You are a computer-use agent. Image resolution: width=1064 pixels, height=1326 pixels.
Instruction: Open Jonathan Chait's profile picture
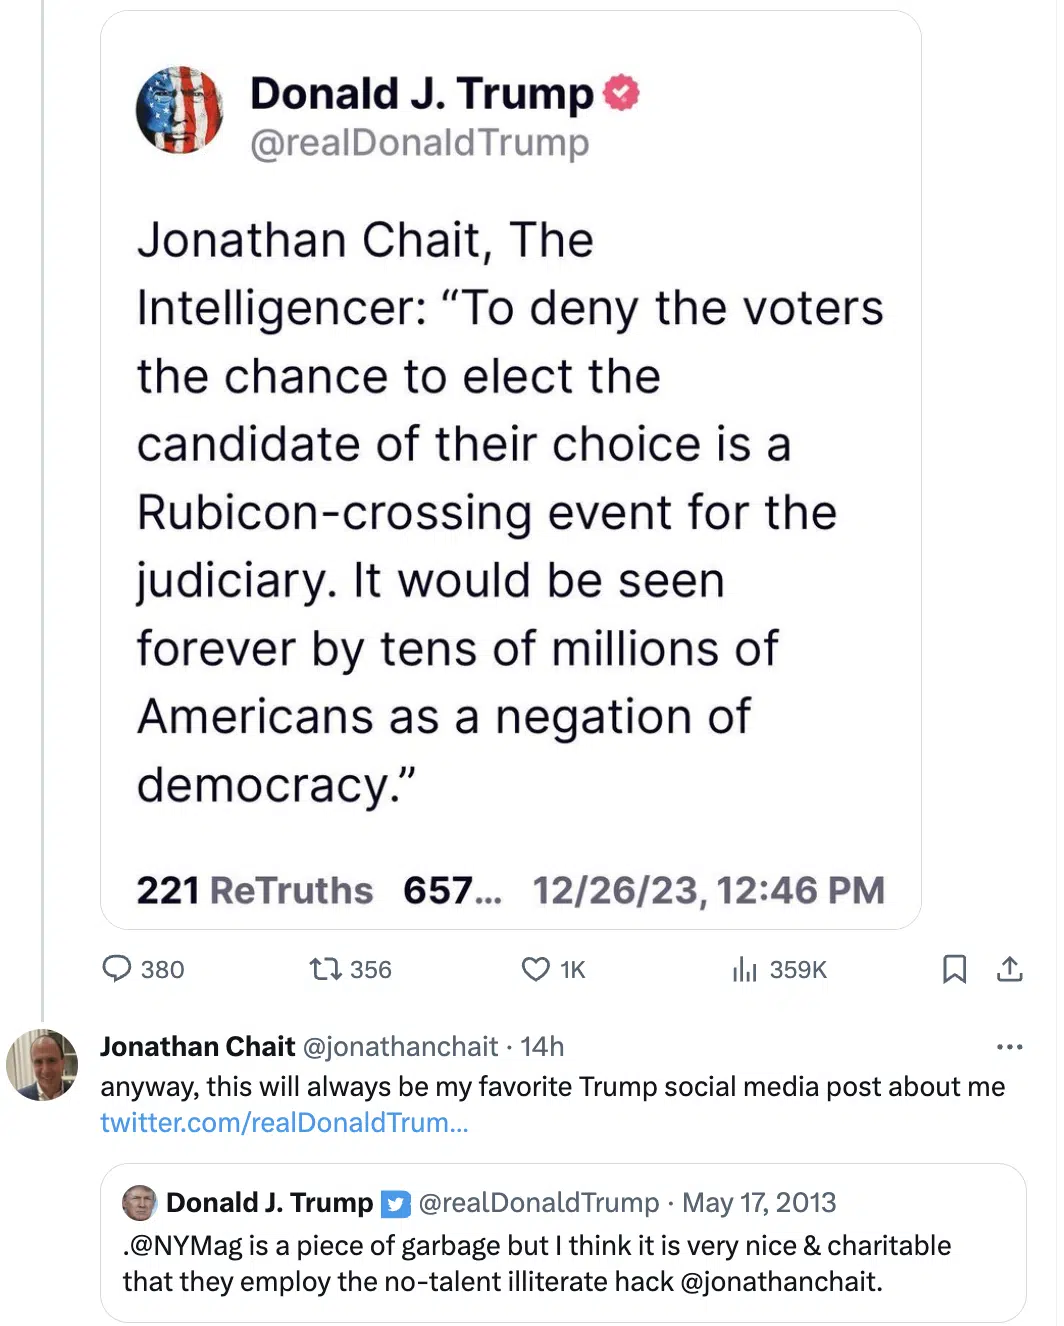pos(42,1065)
